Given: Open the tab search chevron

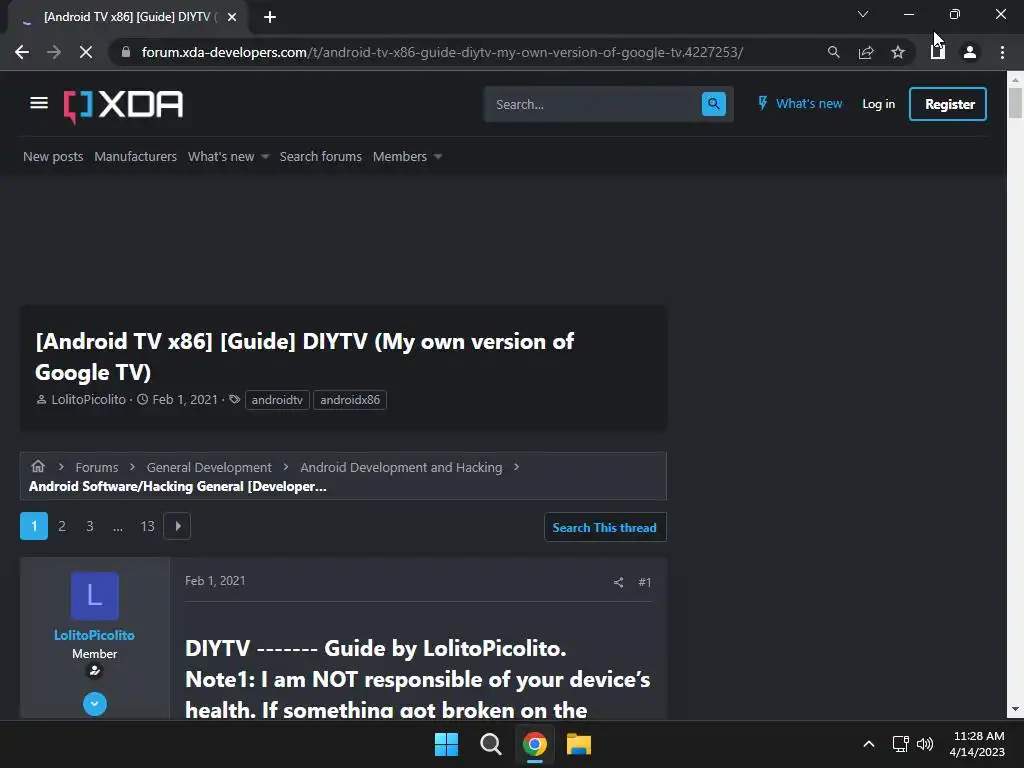Looking at the screenshot, I should pyautogui.click(x=863, y=14).
